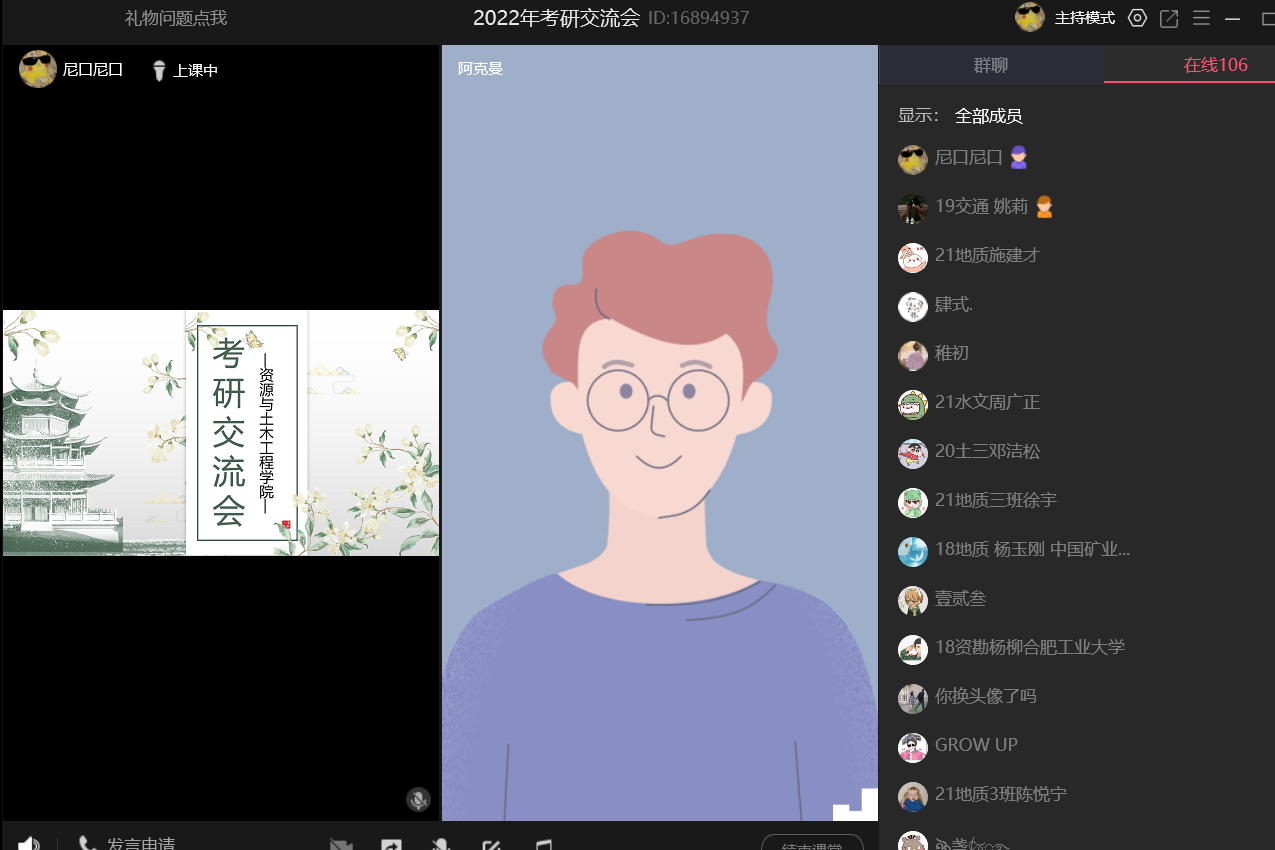
Task: Open the 主持模式 mode dropdown
Action: (1084, 18)
